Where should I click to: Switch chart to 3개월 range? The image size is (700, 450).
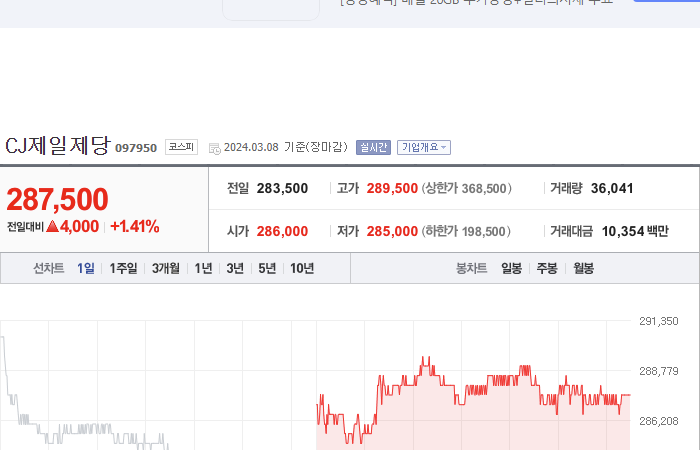tap(166, 268)
